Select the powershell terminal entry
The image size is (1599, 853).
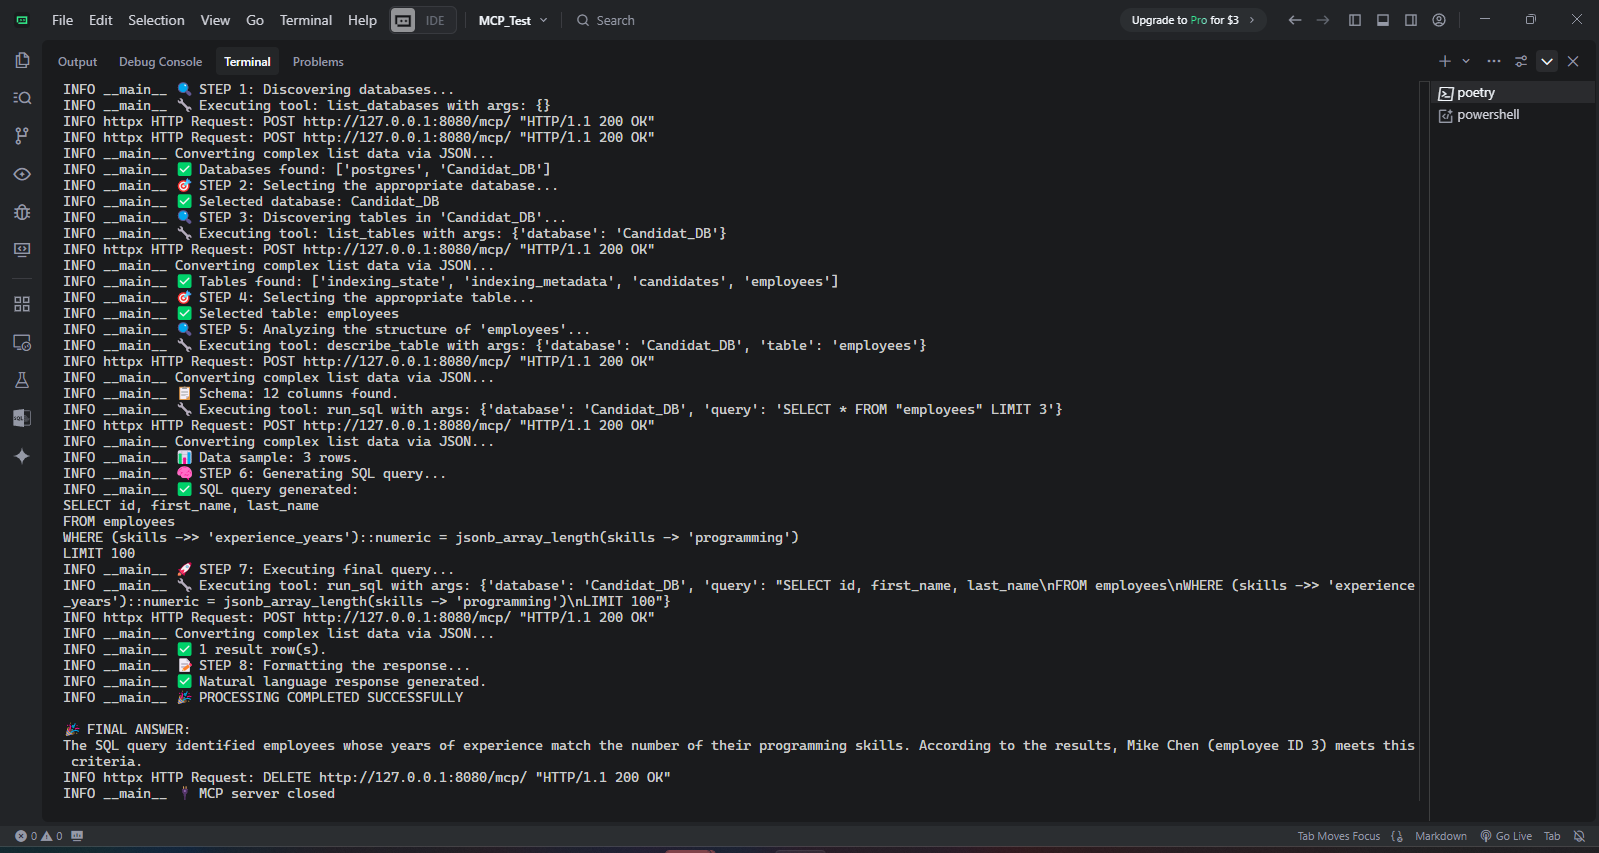tap(1513, 115)
